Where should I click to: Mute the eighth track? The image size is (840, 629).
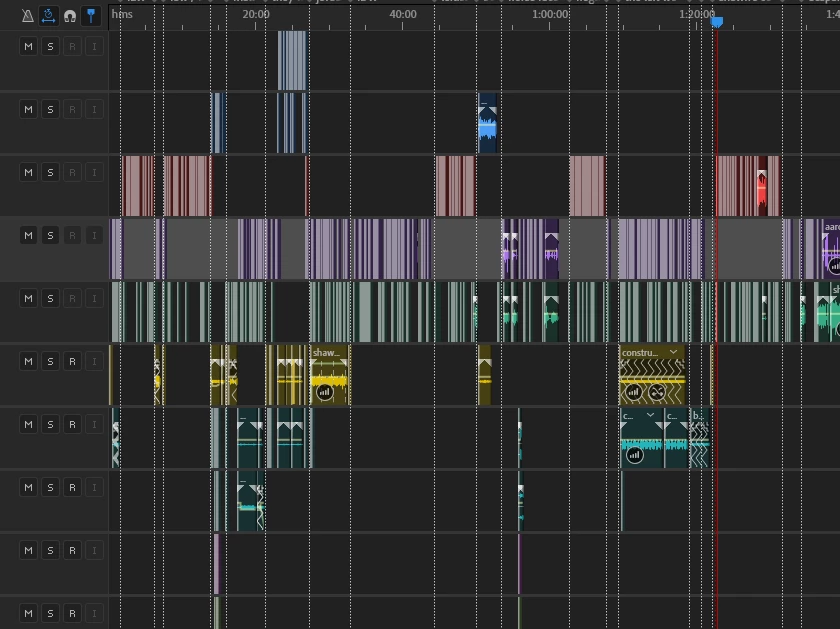point(28,487)
